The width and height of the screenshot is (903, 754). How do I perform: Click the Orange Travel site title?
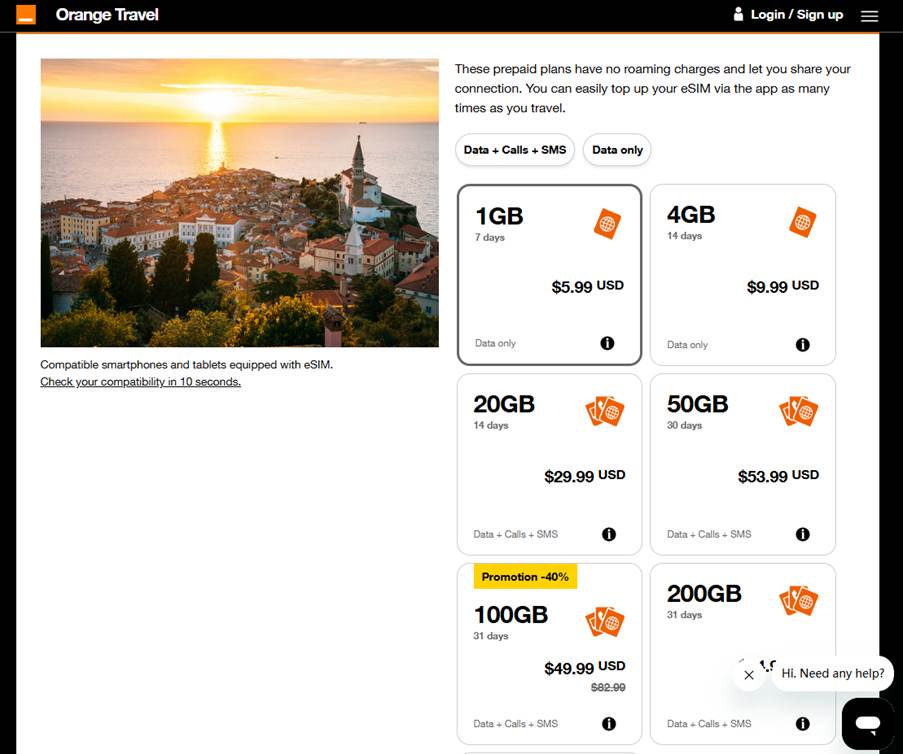pyautogui.click(x=107, y=15)
